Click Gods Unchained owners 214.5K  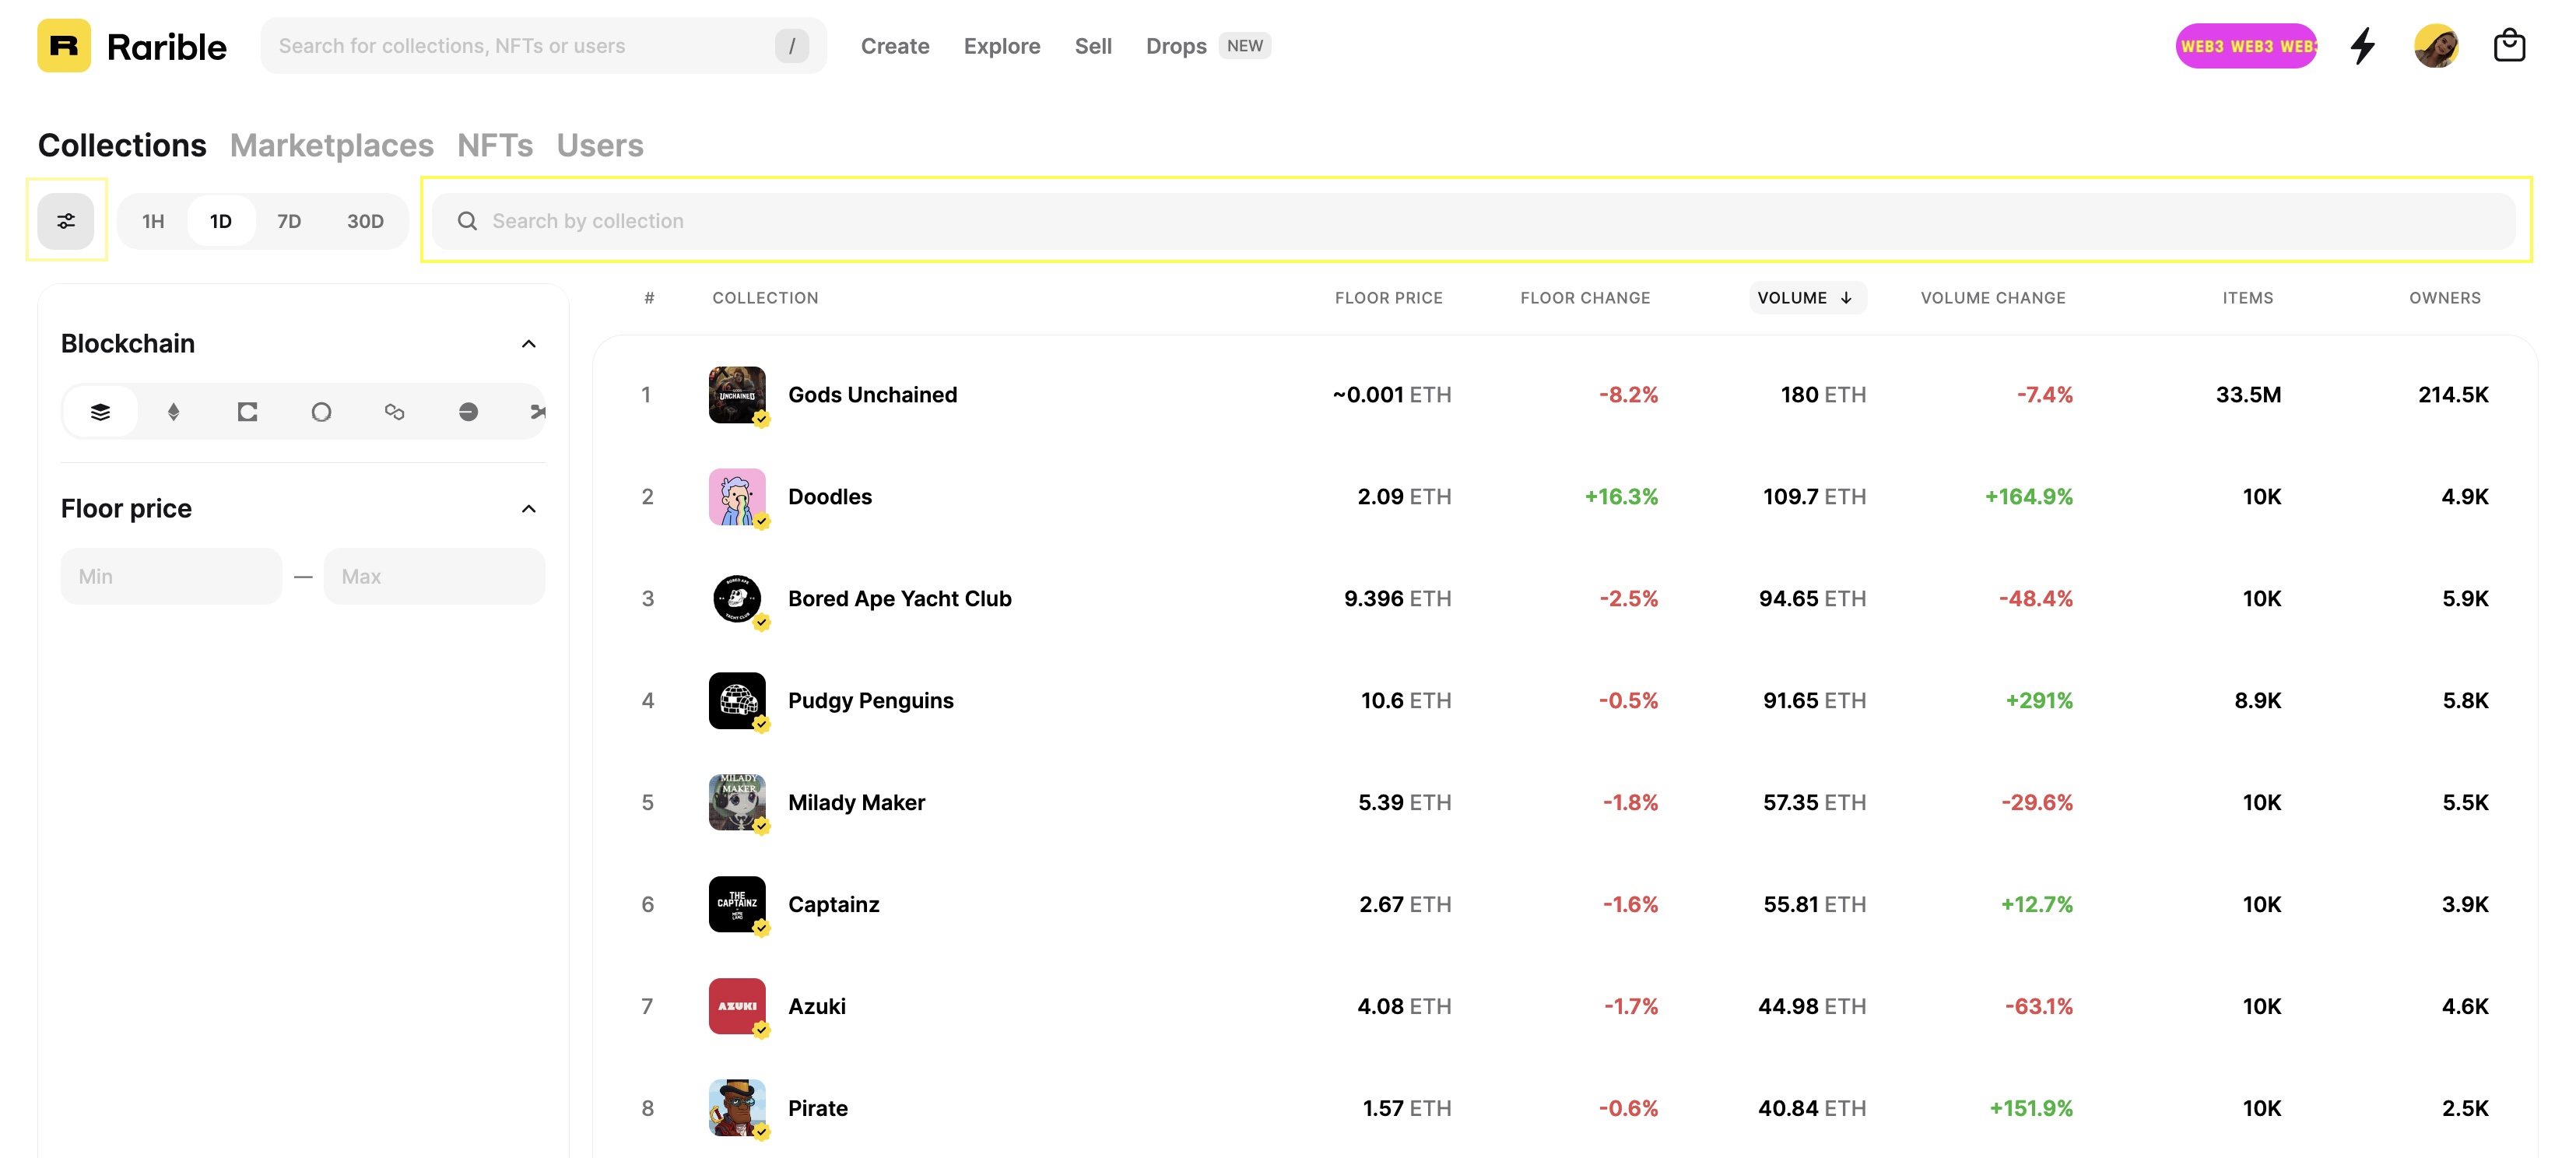click(2453, 395)
